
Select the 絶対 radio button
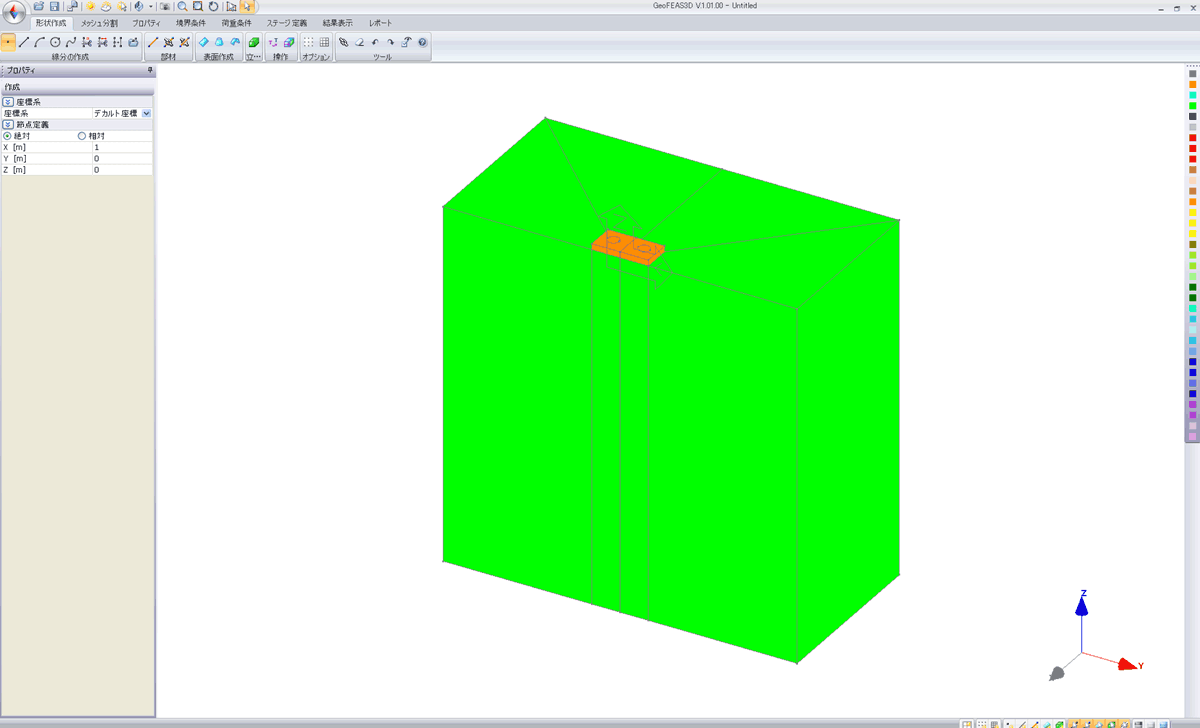coord(7,136)
